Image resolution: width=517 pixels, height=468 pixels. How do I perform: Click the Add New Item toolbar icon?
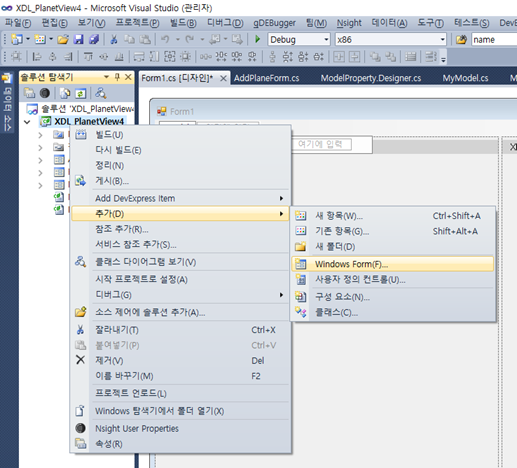40,40
